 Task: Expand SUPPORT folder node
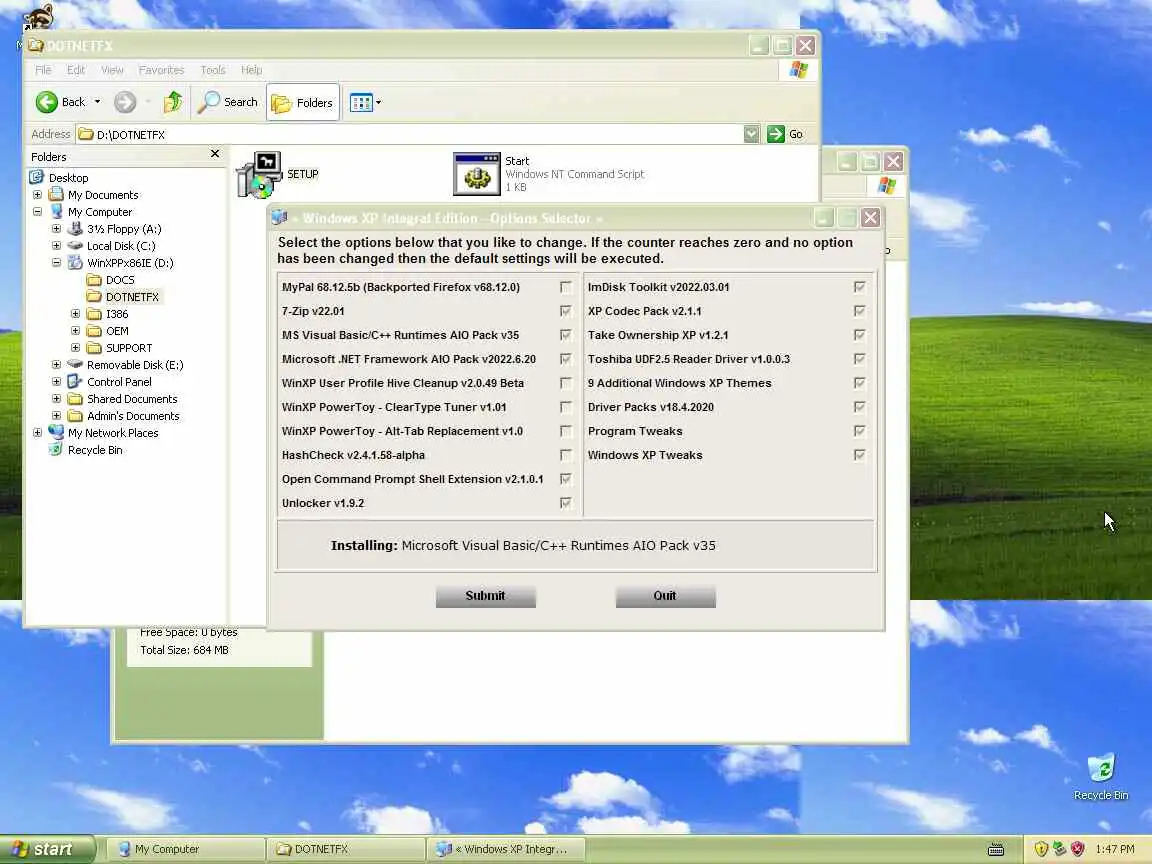pos(76,348)
